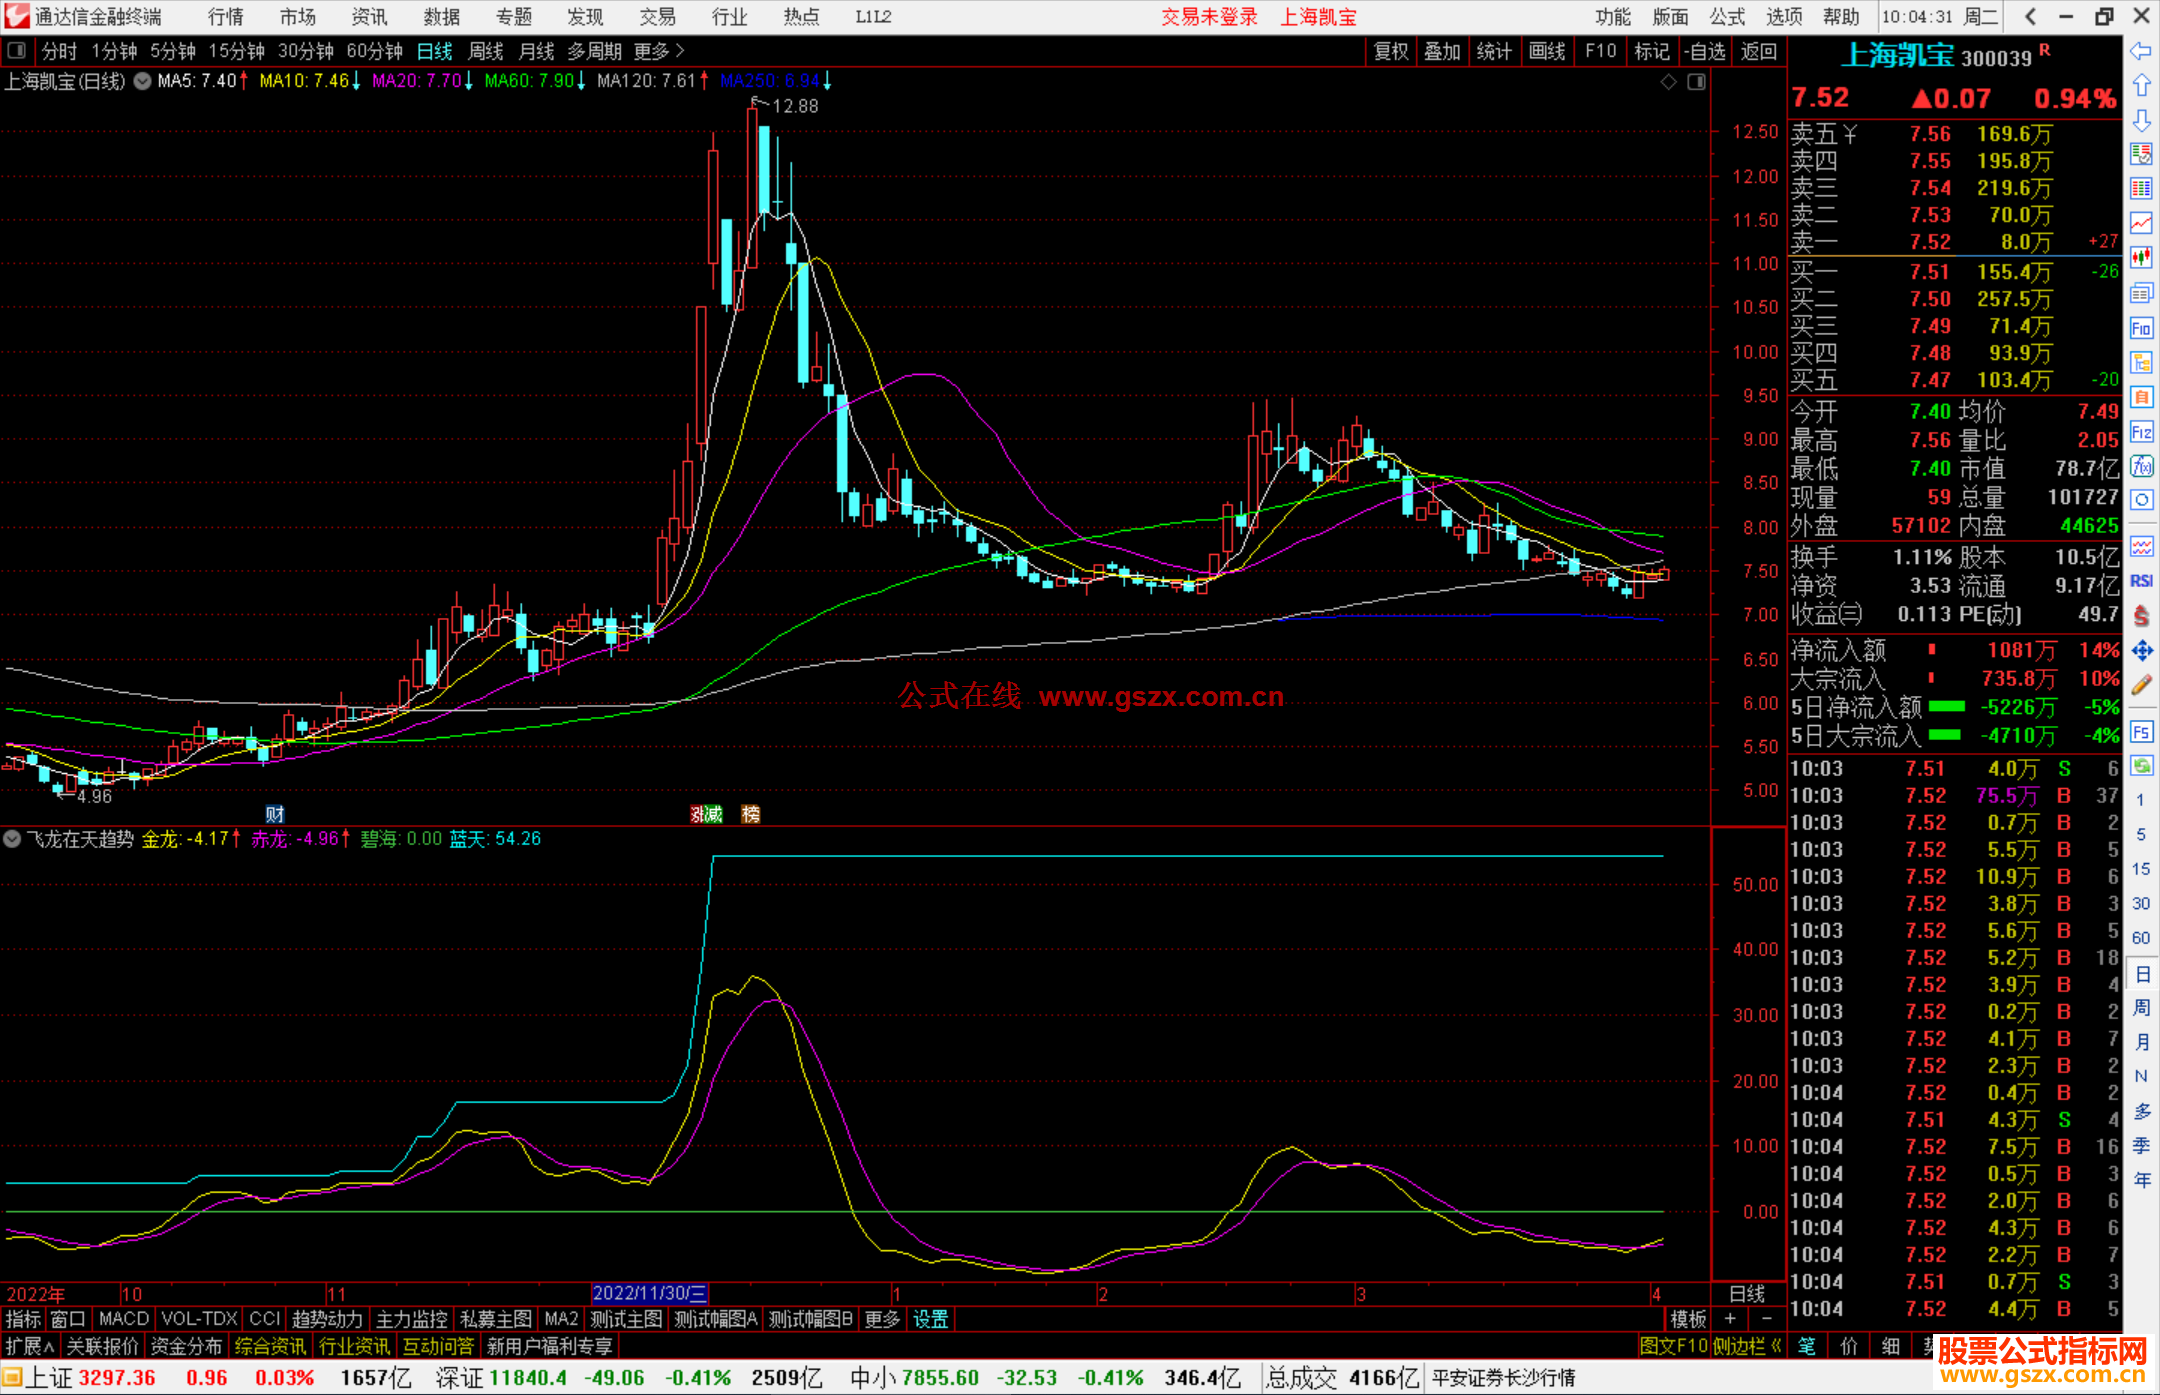
Task: Click the RSI indicator icon in right sidebar
Action: tap(2141, 581)
